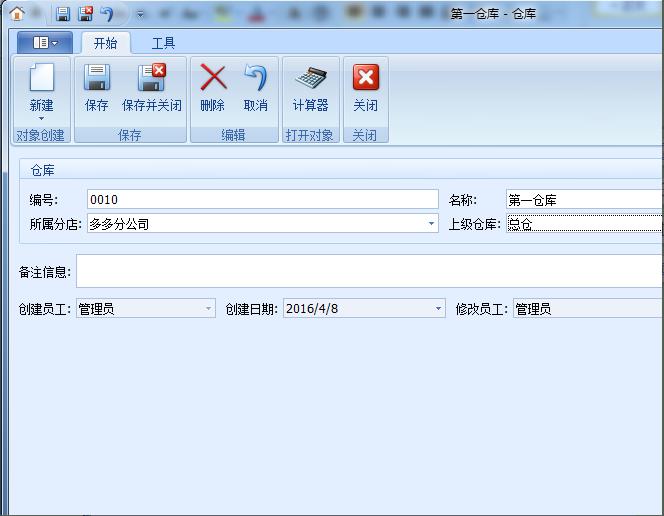Click the 编号 input field
Image resolution: width=664 pixels, height=516 pixels.
click(x=262, y=200)
